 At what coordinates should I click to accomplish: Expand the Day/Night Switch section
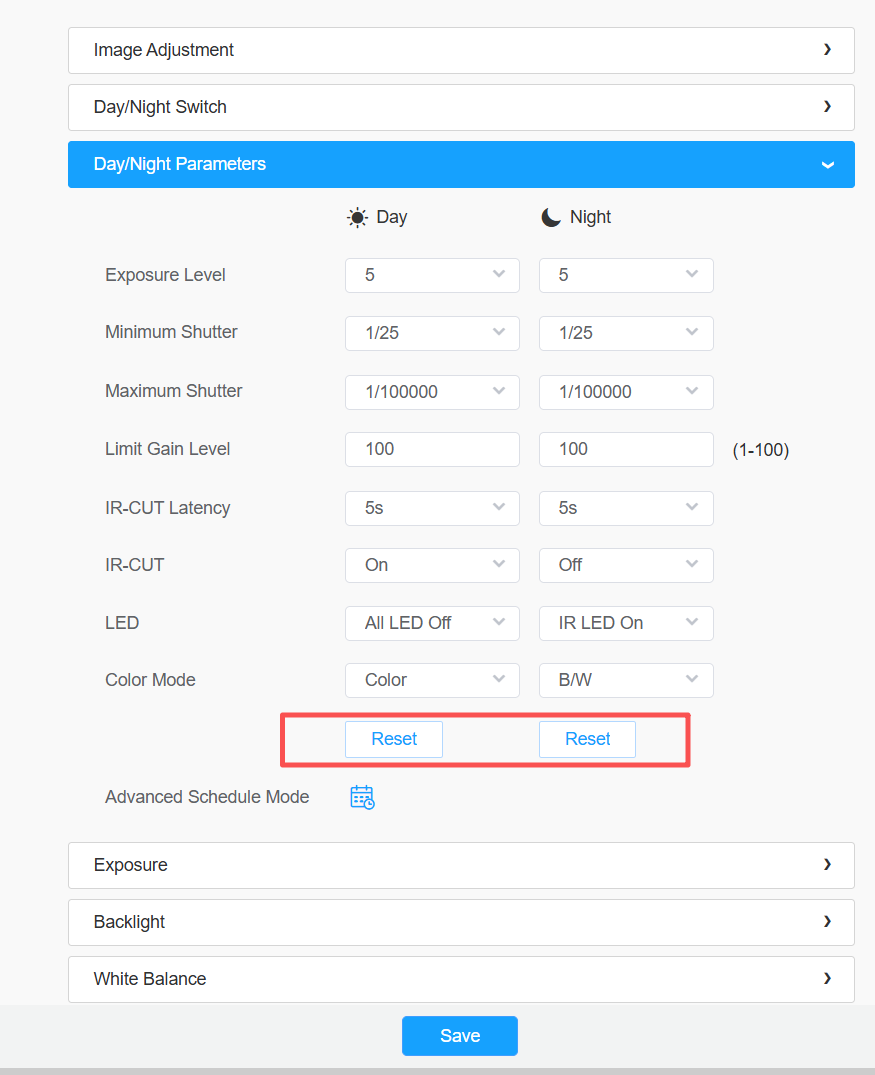tap(462, 108)
